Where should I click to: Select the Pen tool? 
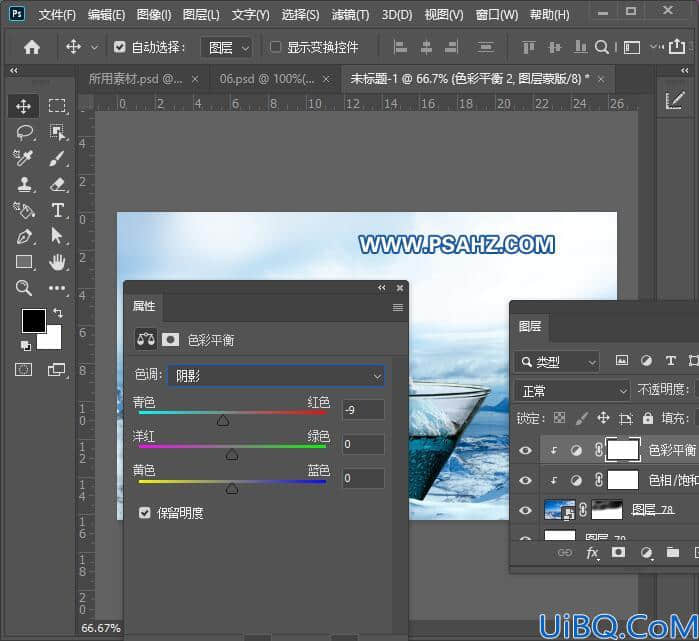(24, 236)
